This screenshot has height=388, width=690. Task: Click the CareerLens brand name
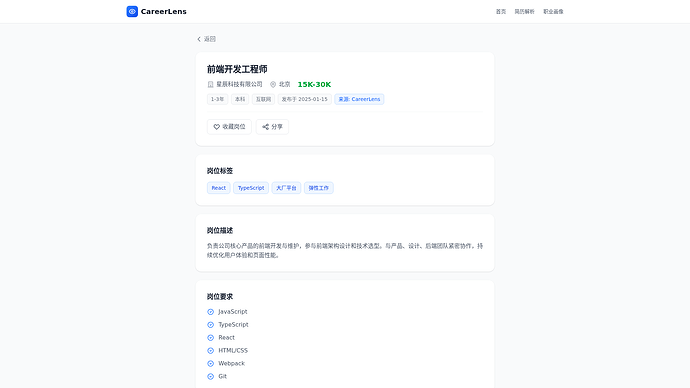164,11
